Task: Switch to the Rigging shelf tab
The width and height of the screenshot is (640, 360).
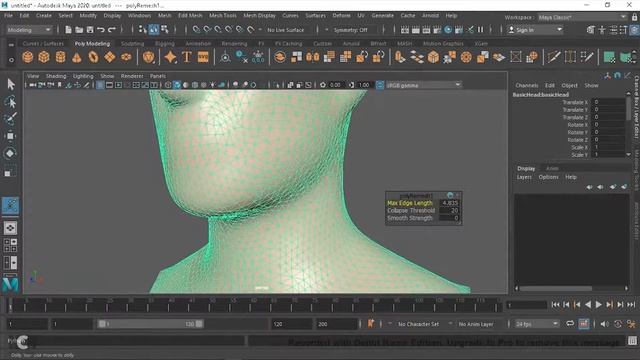Action: pyautogui.click(x=164, y=43)
